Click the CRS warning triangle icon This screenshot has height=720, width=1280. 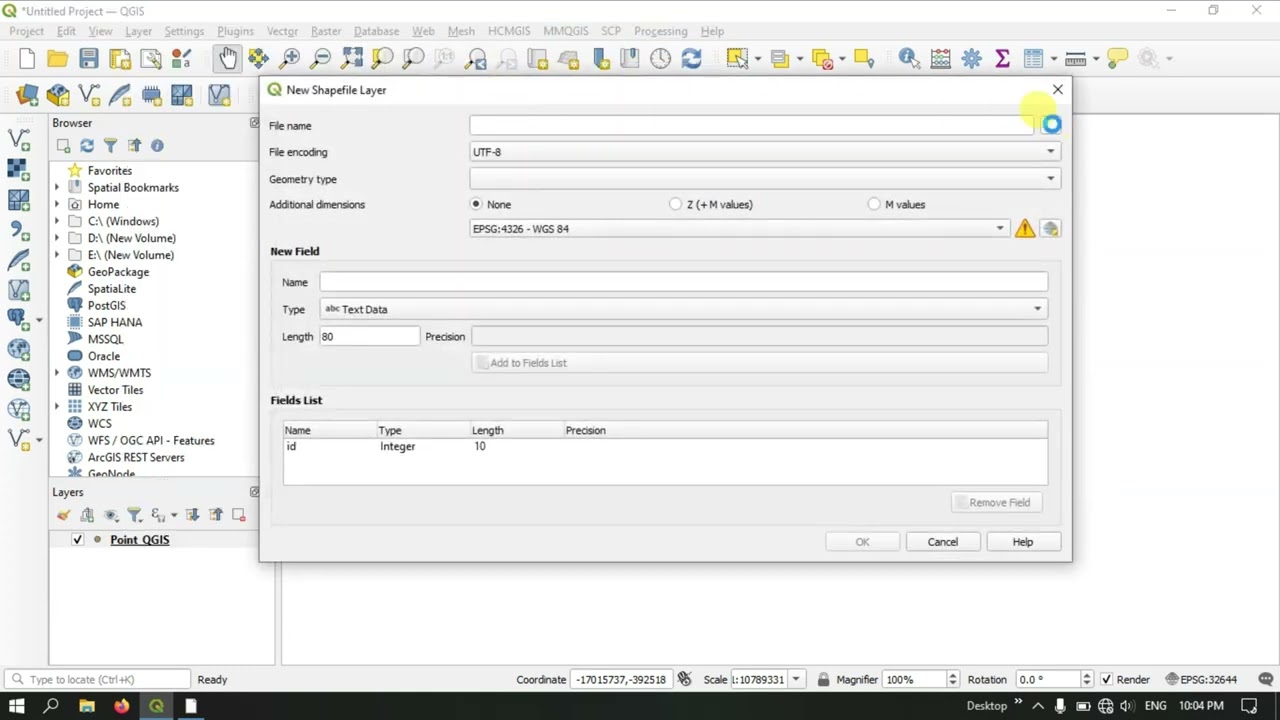pyautogui.click(x=1025, y=229)
